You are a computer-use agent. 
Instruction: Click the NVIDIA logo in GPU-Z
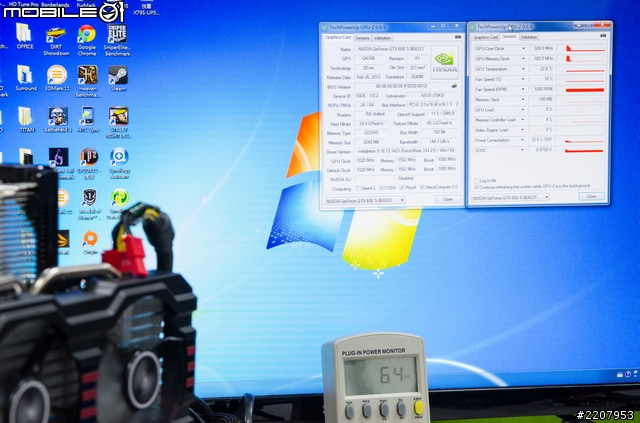(444, 62)
